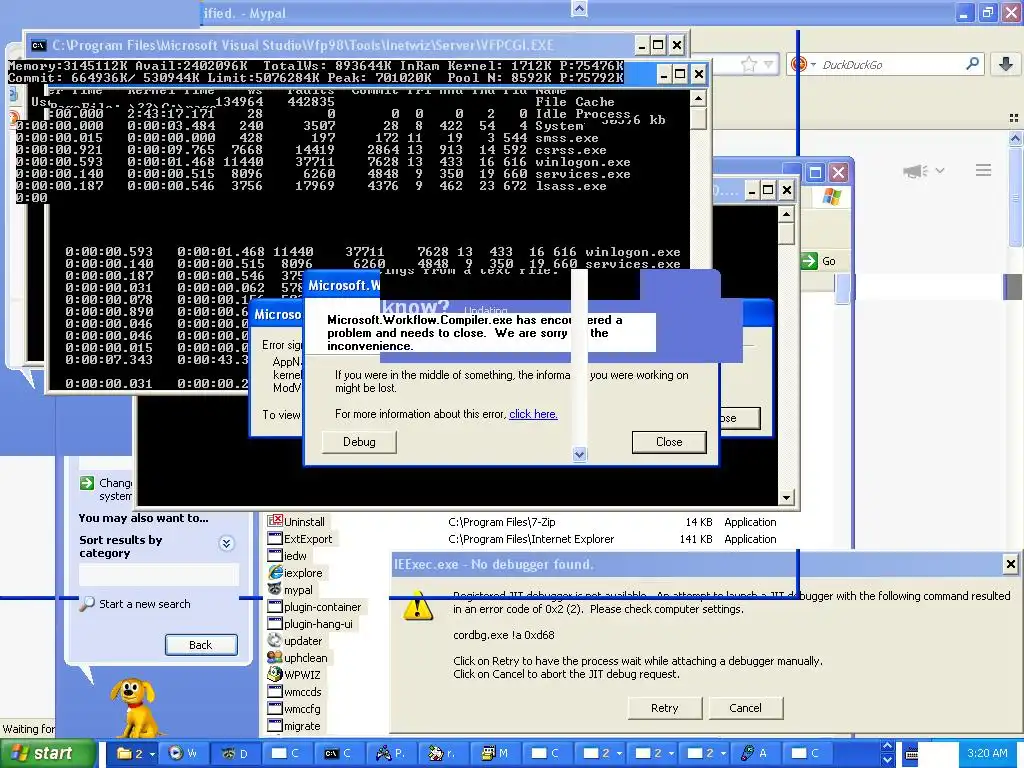The width and height of the screenshot is (1024, 768).
Task: Switch to Mypal raccoon taskbar item
Action: point(236,754)
